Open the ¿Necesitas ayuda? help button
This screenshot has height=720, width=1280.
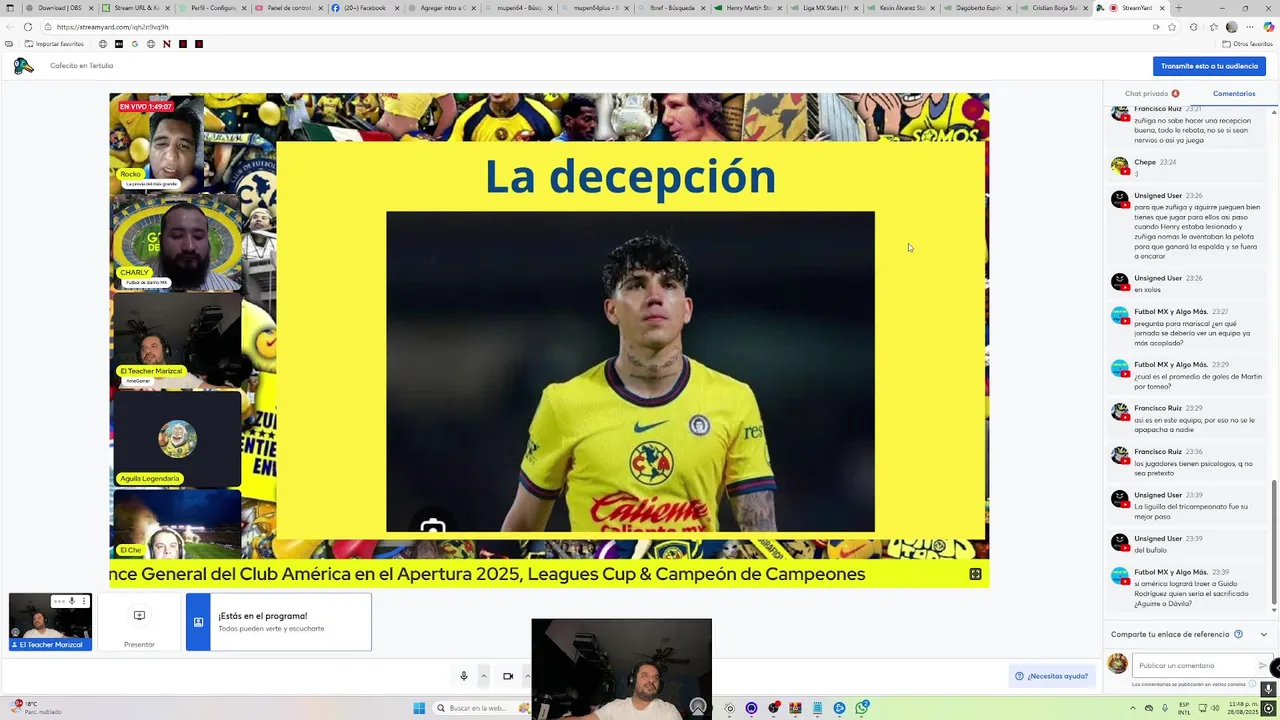point(1051,676)
